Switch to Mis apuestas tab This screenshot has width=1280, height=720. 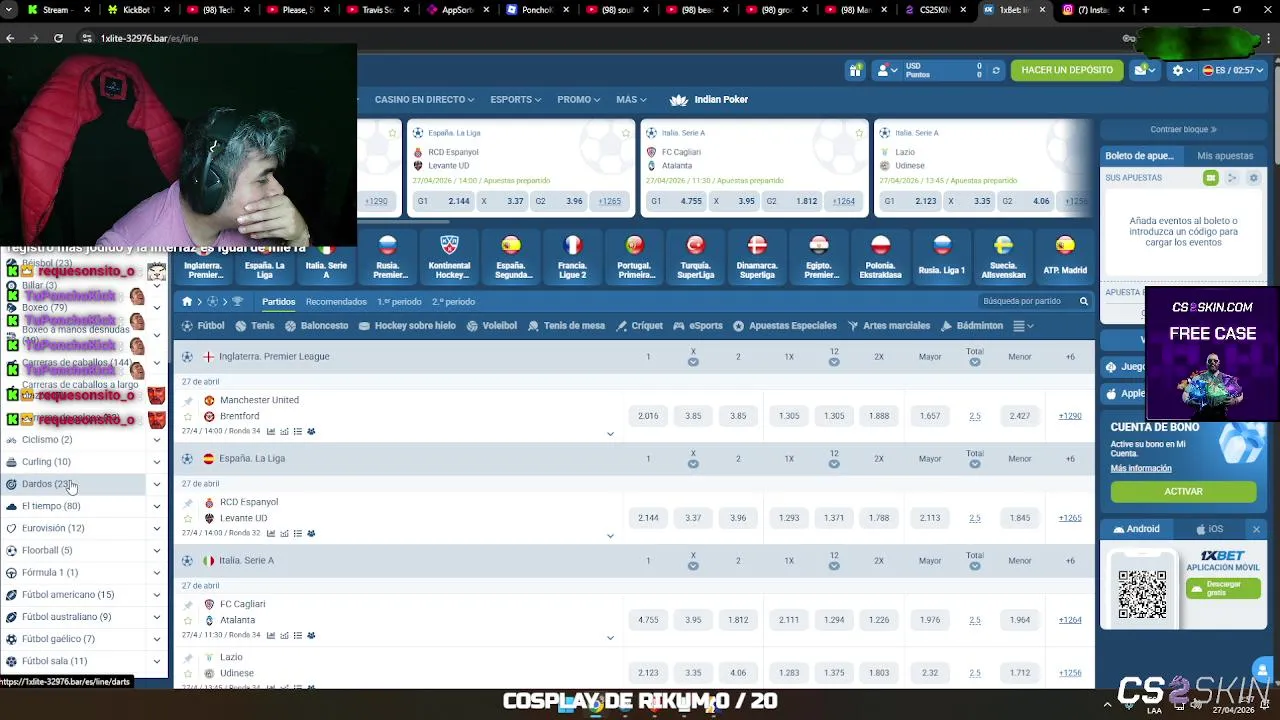pos(1225,156)
